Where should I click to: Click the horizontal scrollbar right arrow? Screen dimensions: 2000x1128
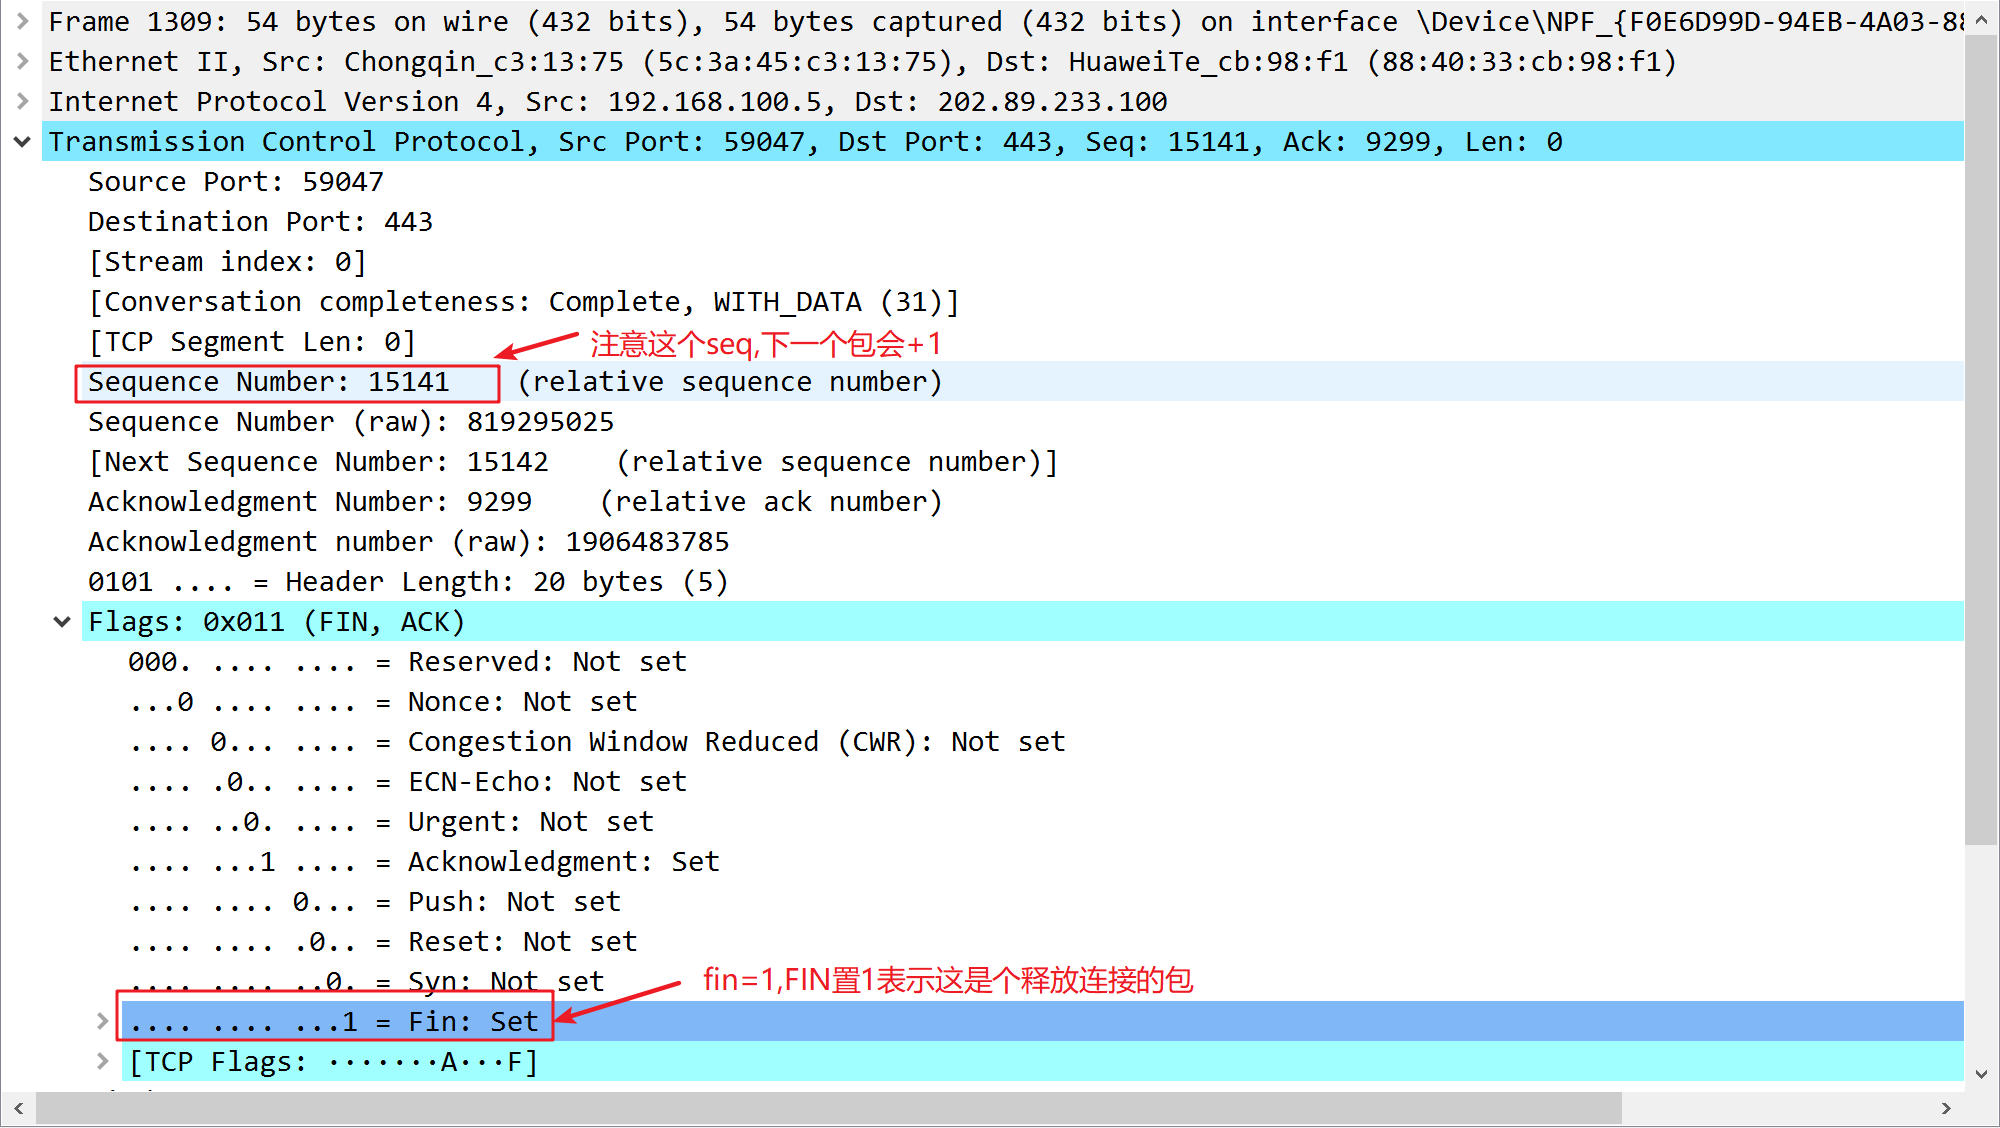(1946, 1108)
